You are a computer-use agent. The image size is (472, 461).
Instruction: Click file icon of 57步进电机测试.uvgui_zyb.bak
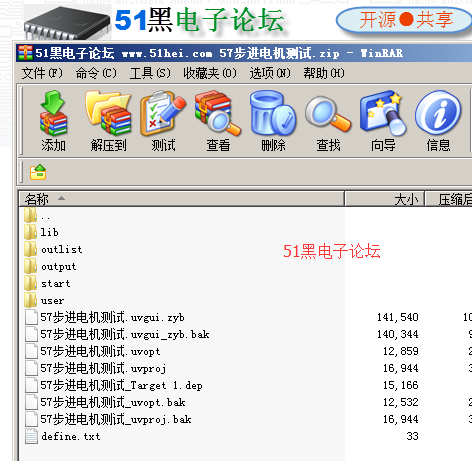coord(31,334)
